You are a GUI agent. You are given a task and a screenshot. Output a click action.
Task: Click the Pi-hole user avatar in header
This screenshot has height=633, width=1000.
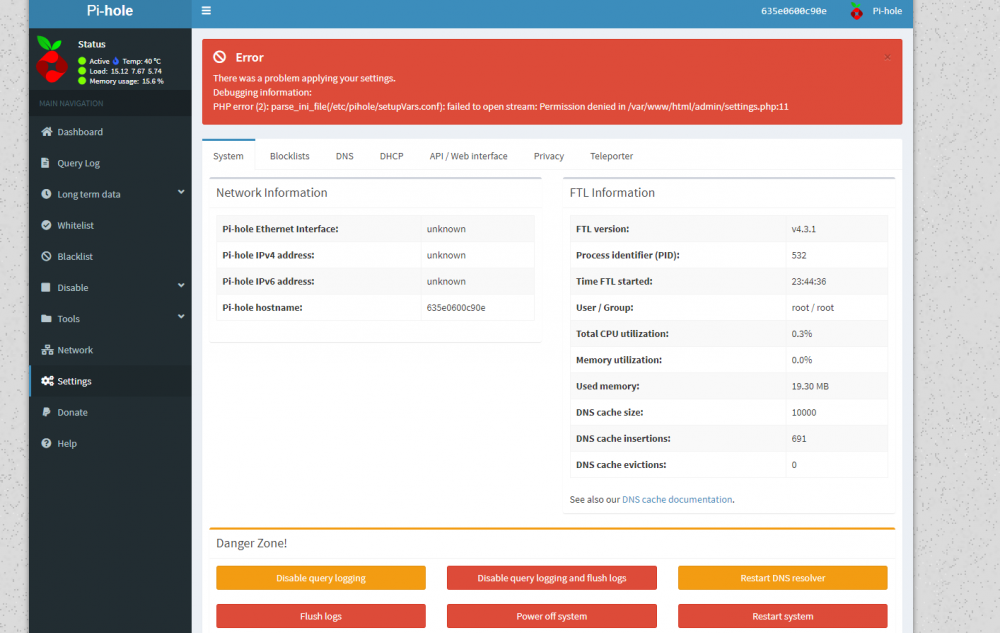point(857,11)
